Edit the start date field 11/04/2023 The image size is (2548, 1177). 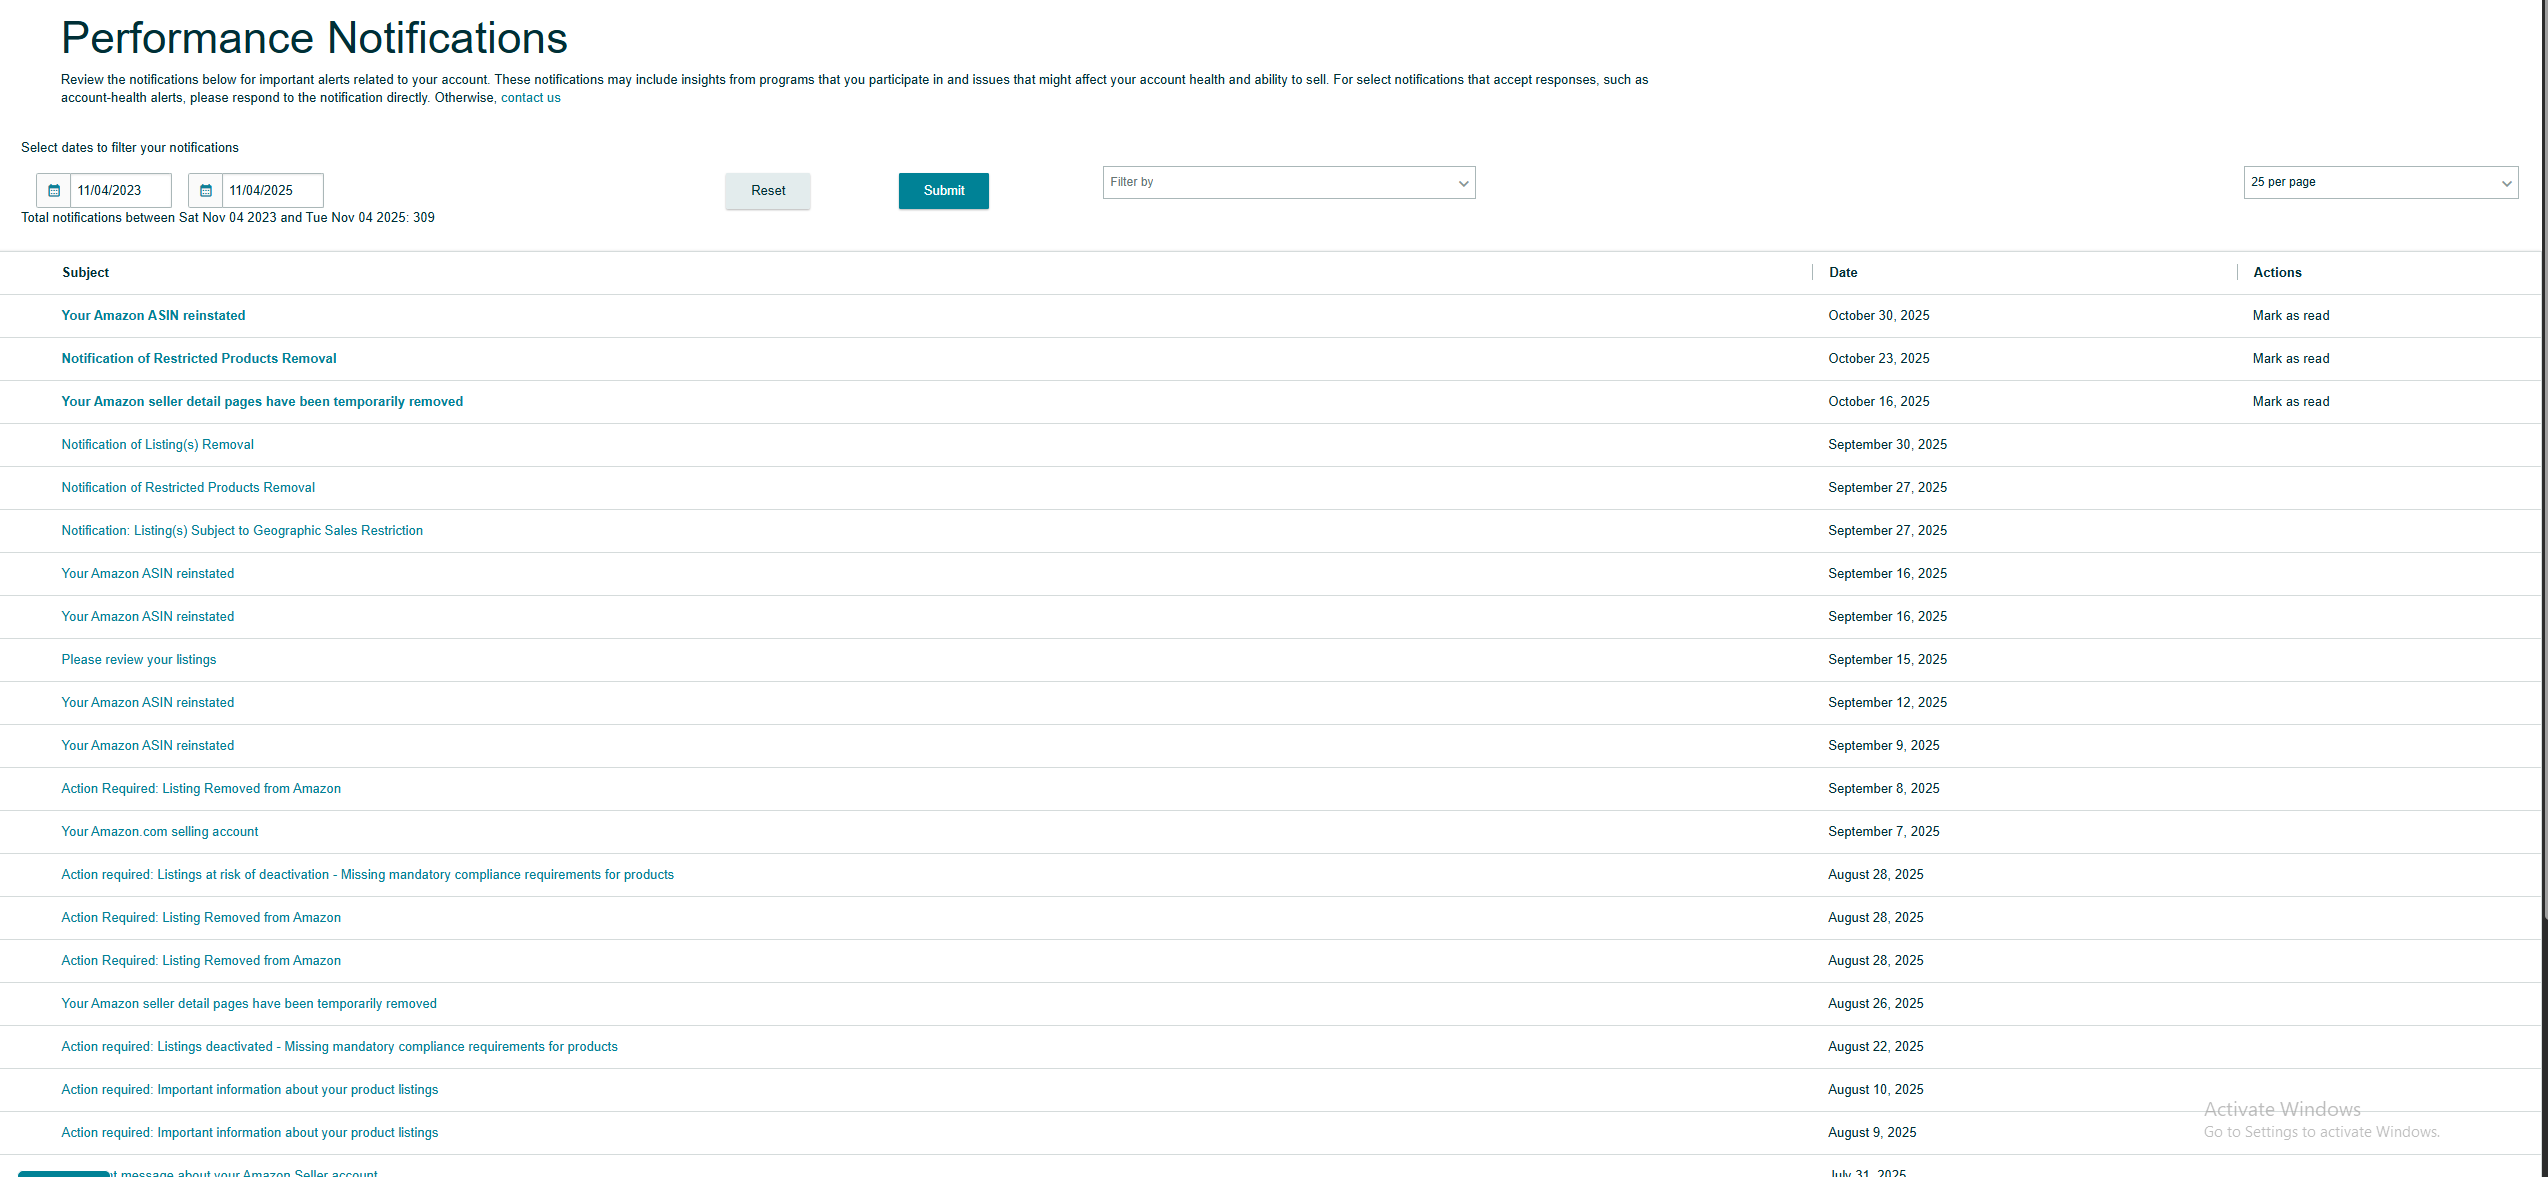[x=120, y=191]
